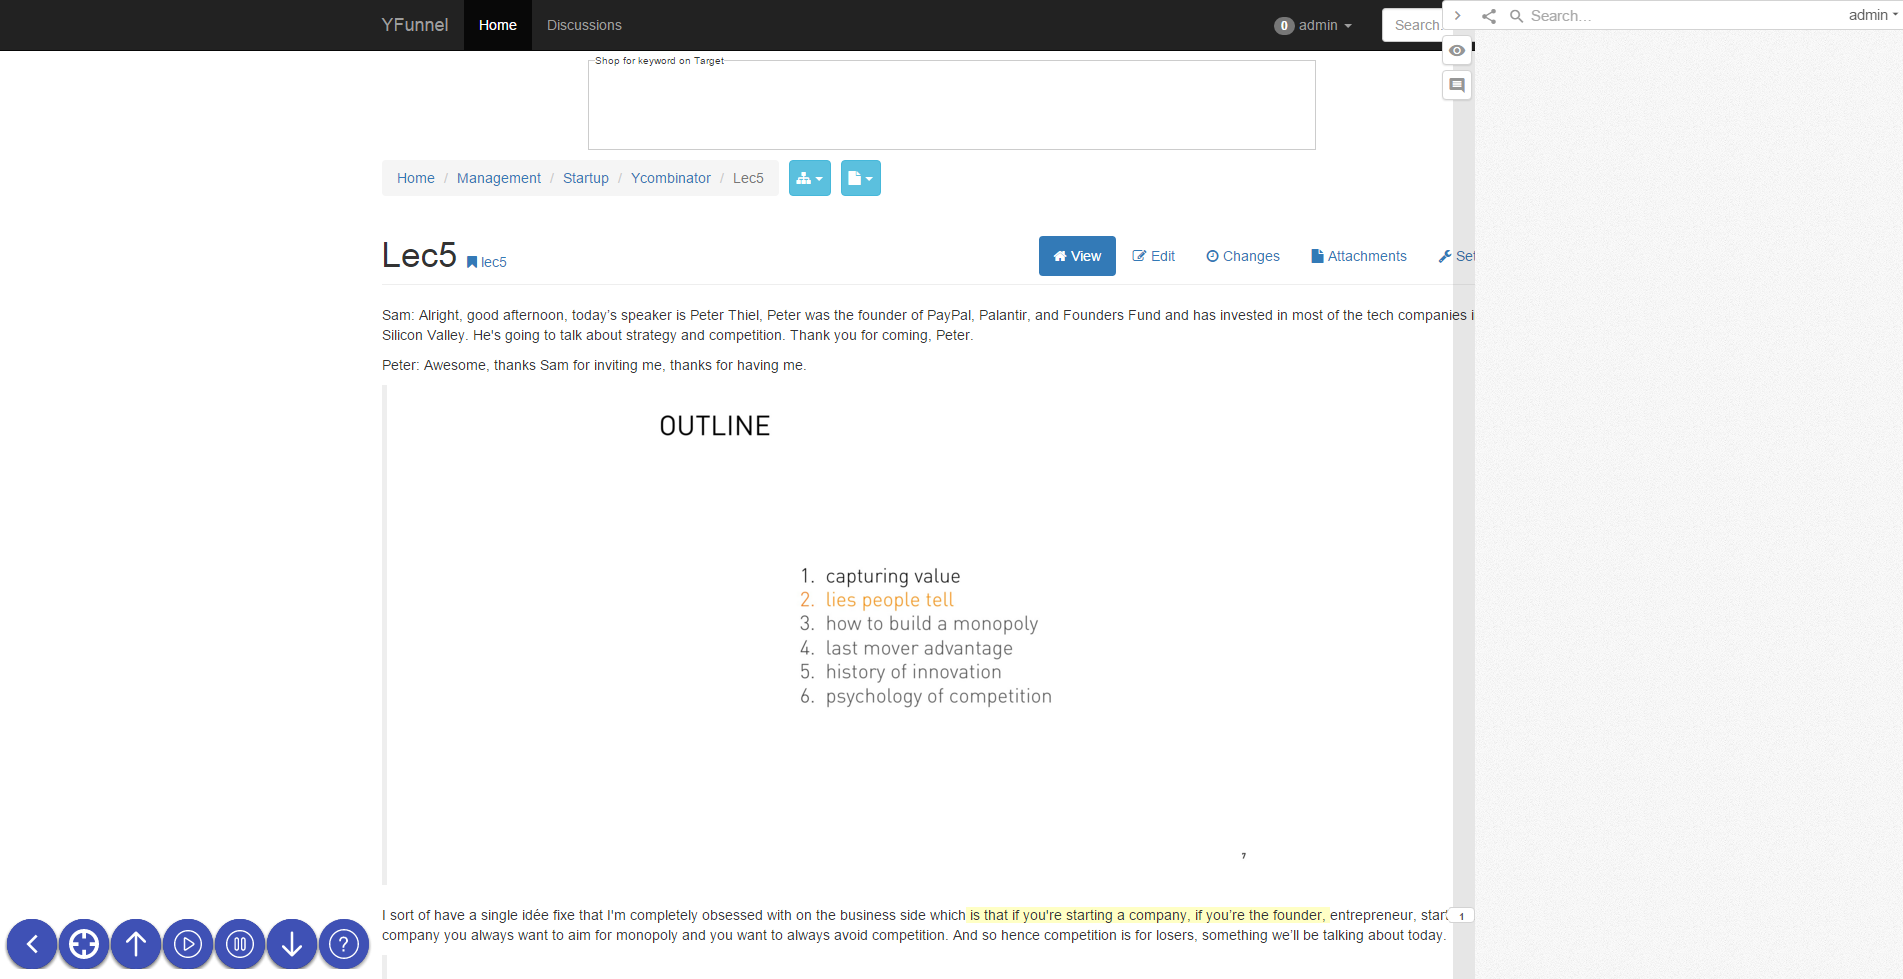Collapse the side panel with the chevron
1903x979 pixels.
(1458, 16)
